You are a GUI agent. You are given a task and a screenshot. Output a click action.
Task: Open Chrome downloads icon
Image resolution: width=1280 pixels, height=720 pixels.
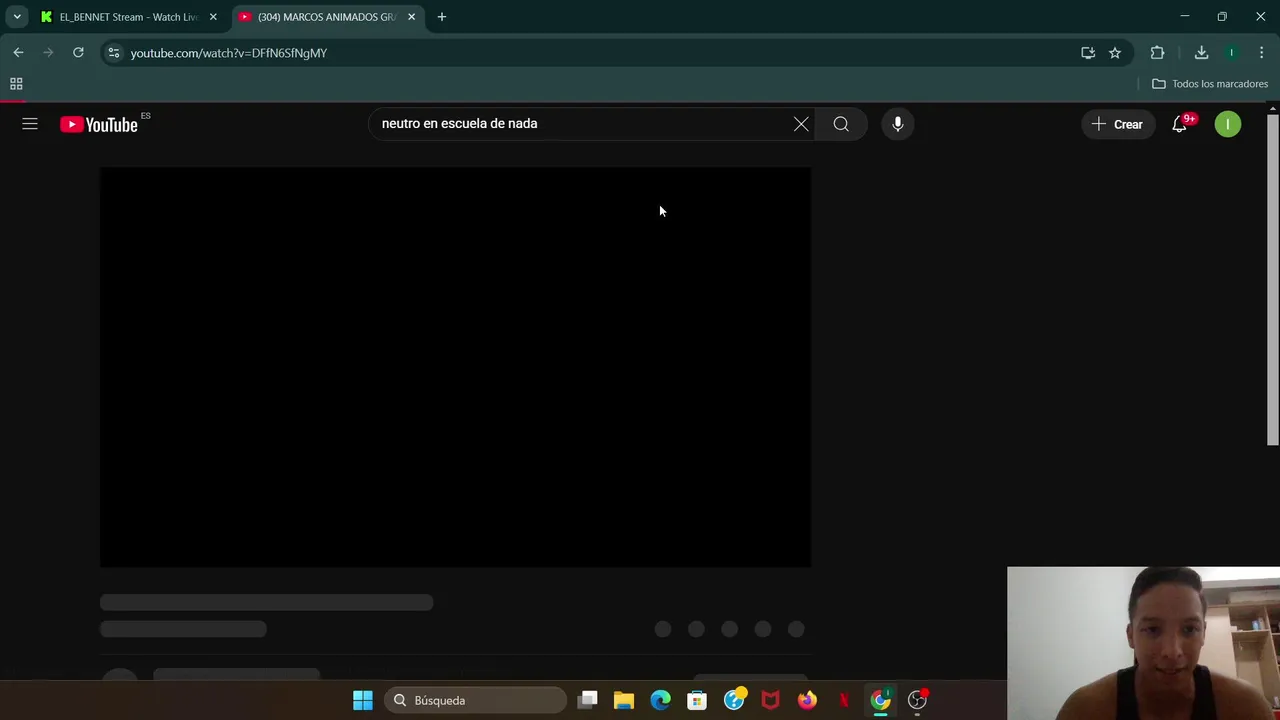tap(1201, 53)
